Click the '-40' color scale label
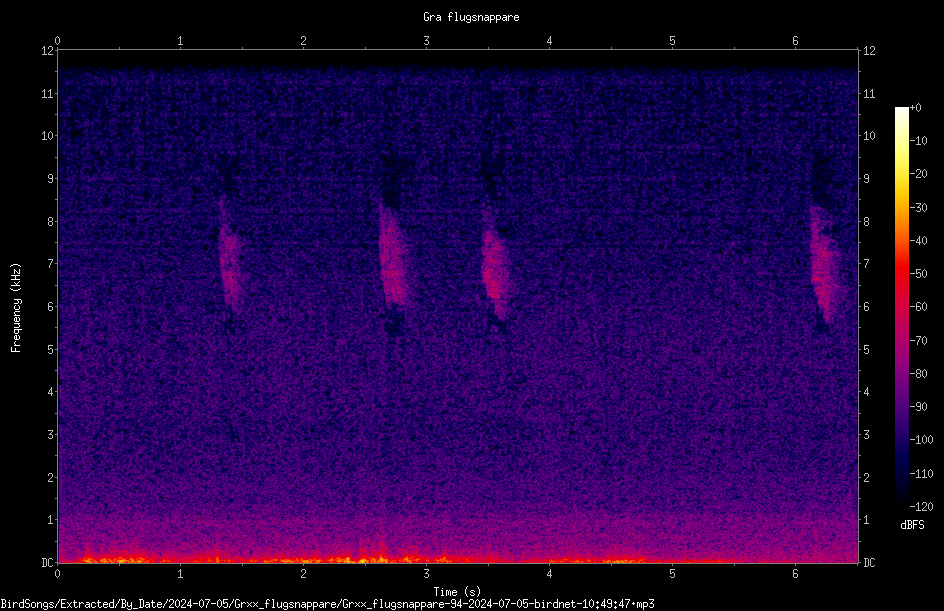 tap(918, 241)
